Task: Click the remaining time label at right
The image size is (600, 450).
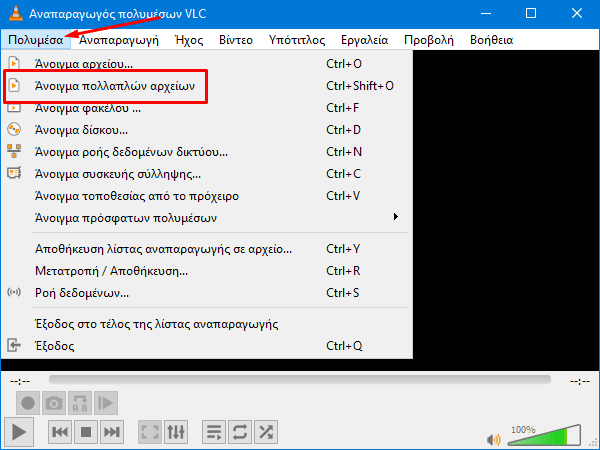Action: [x=580, y=381]
